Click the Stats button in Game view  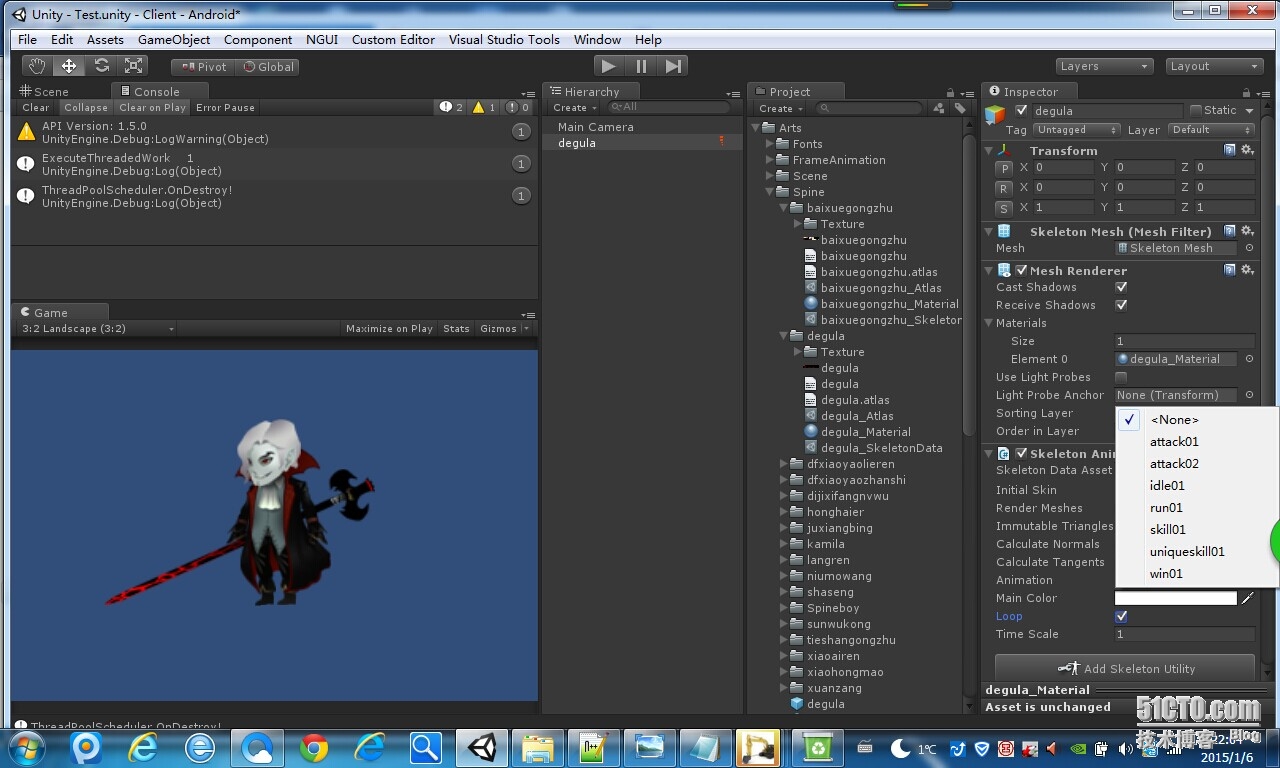tap(456, 328)
